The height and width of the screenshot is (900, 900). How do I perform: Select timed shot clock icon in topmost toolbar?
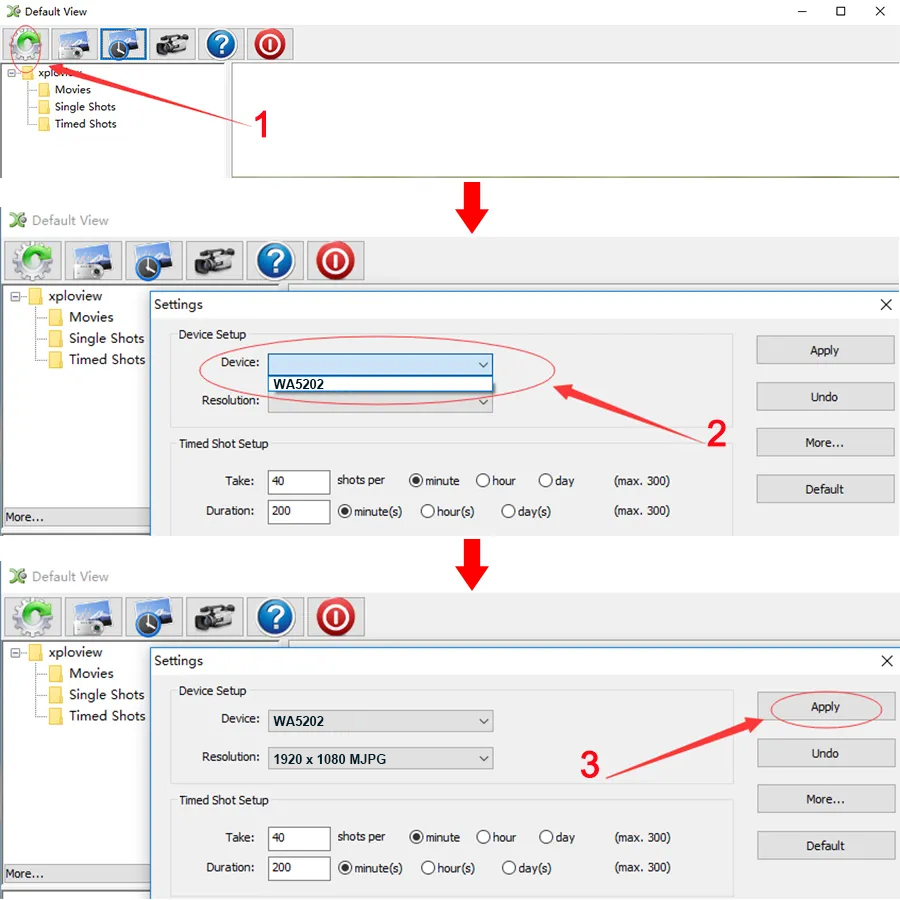point(123,45)
